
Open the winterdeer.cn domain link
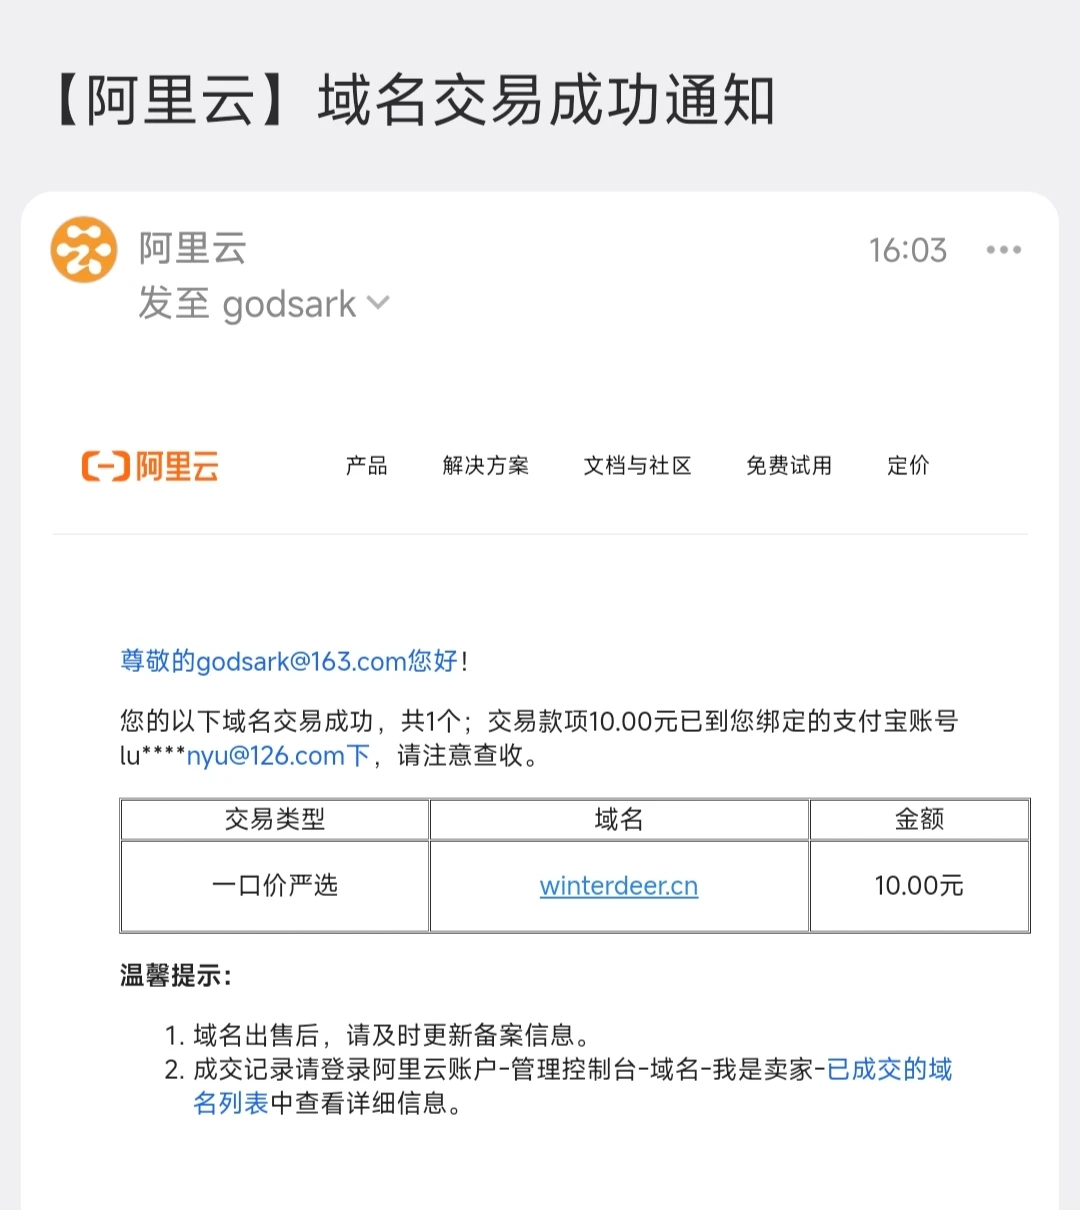click(618, 886)
